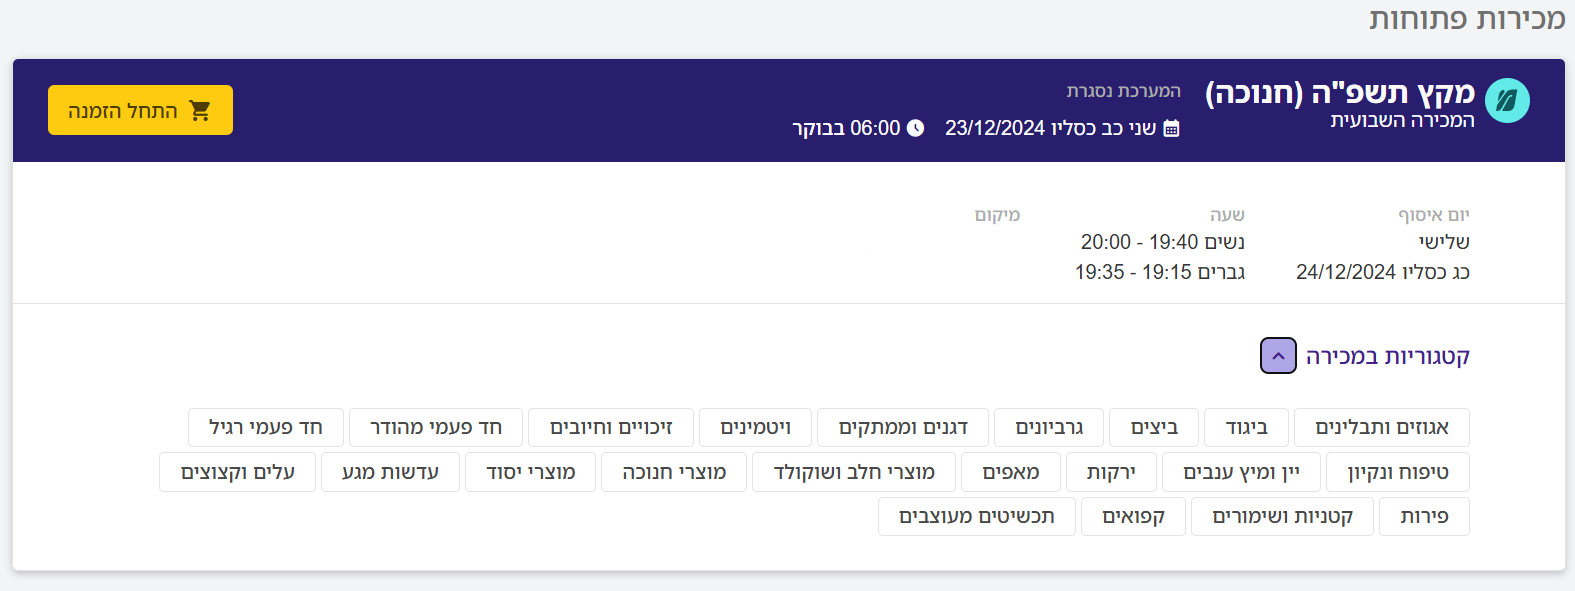
Task: Choose the יין ומיץ ענבים category
Action: click(x=1241, y=472)
